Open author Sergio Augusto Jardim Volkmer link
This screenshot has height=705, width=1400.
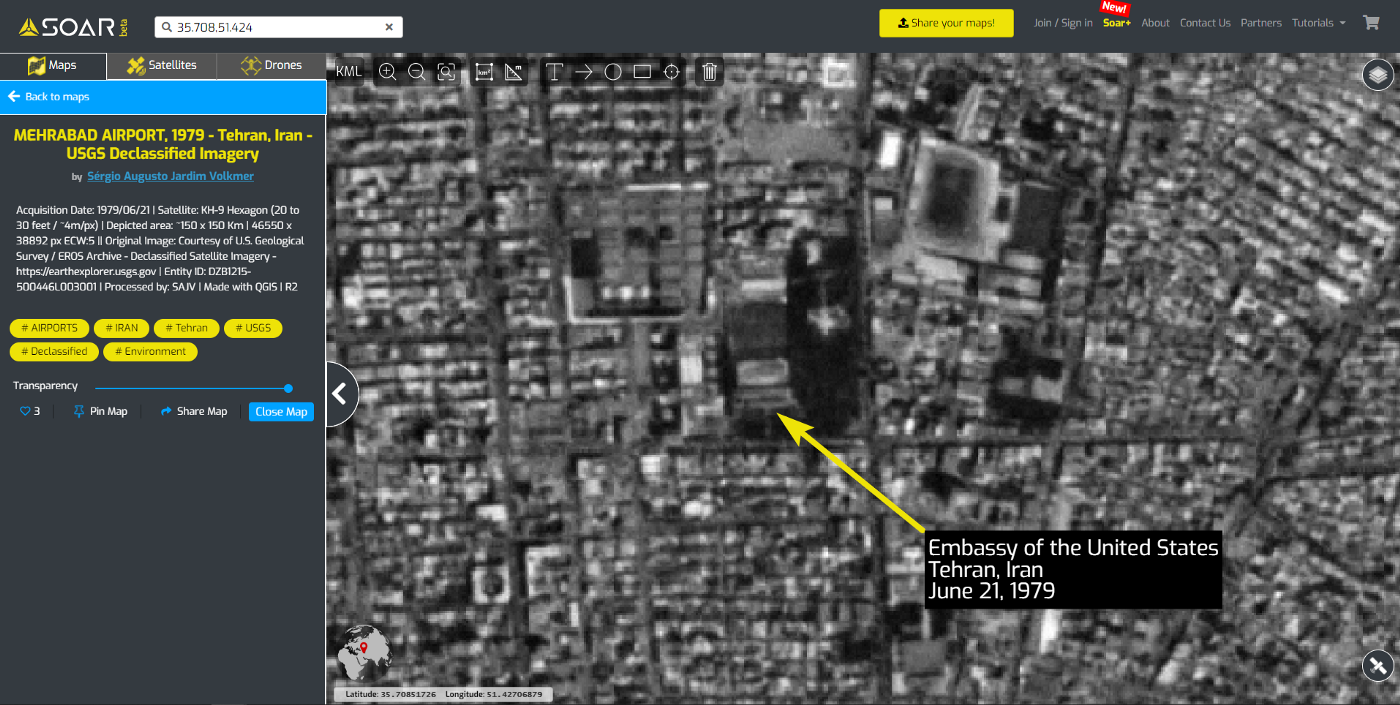(170, 176)
